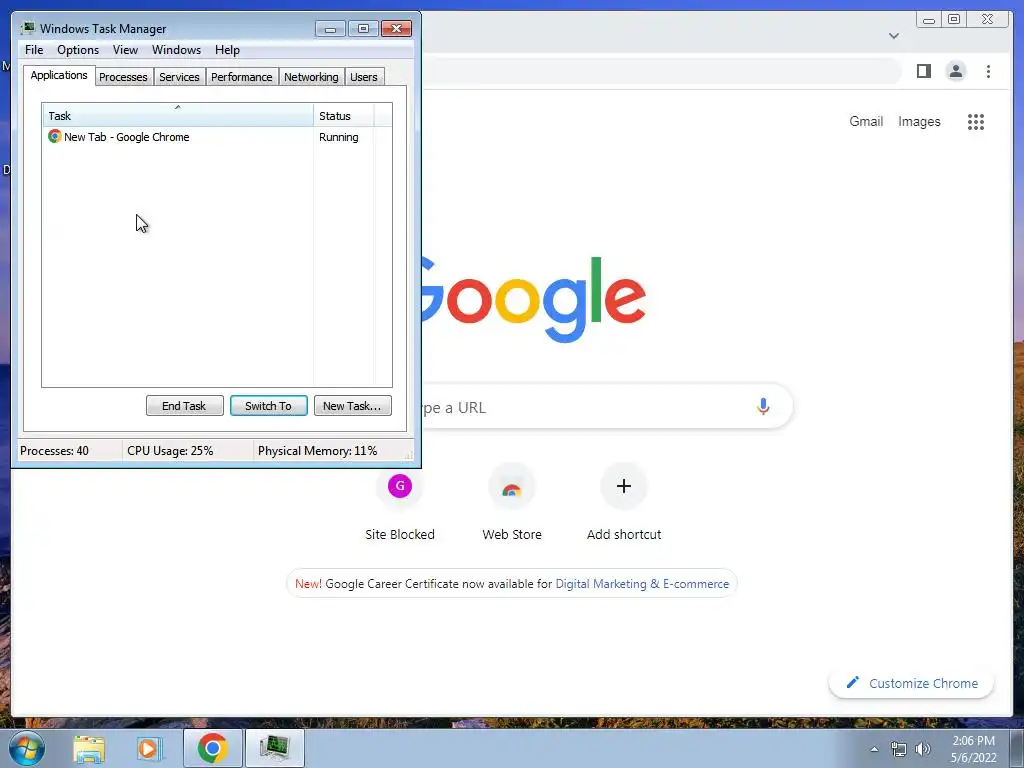Maximize the Task Manager window

[x=363, y=28]
